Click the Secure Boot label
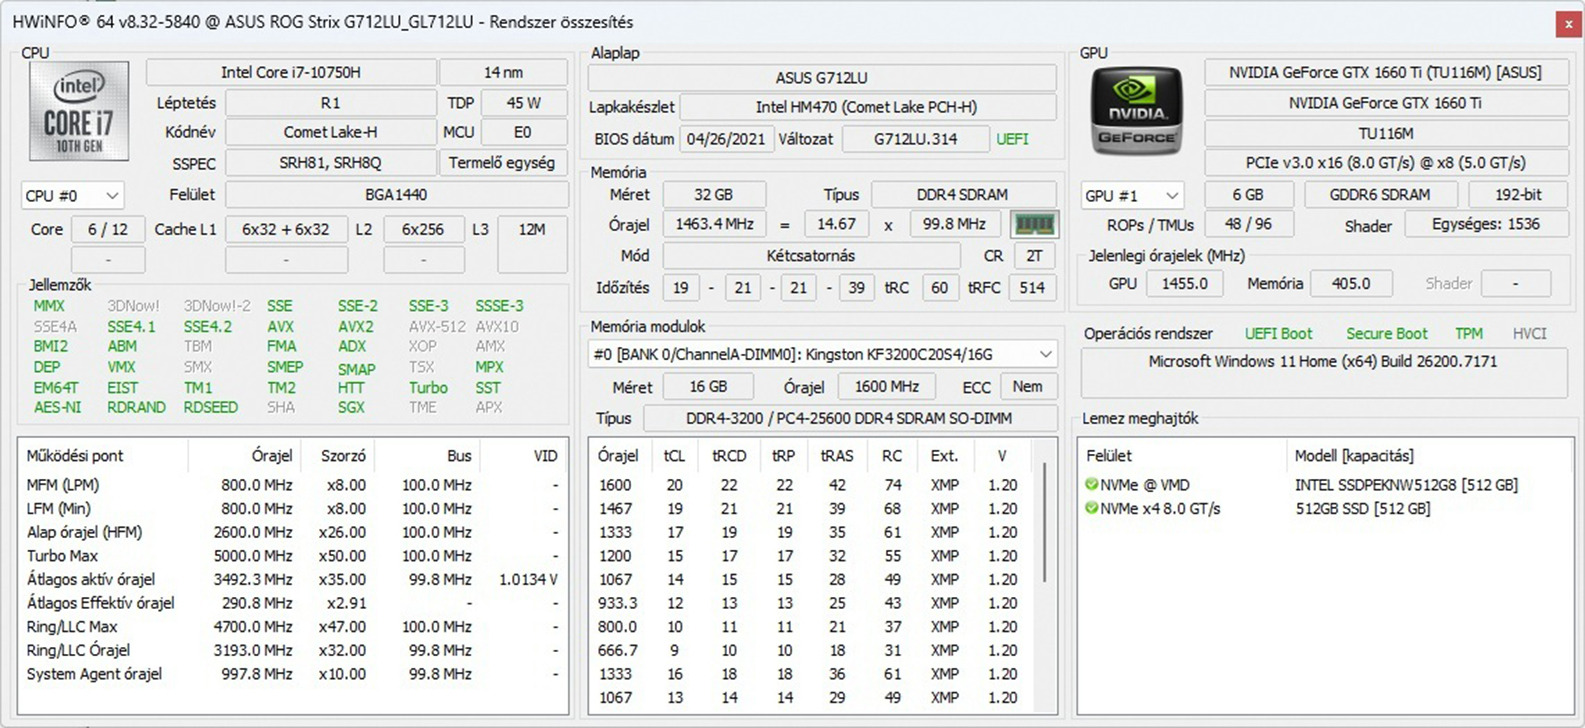The image size is (1585, 728). pyautogui.click(x=1387, y=334)
